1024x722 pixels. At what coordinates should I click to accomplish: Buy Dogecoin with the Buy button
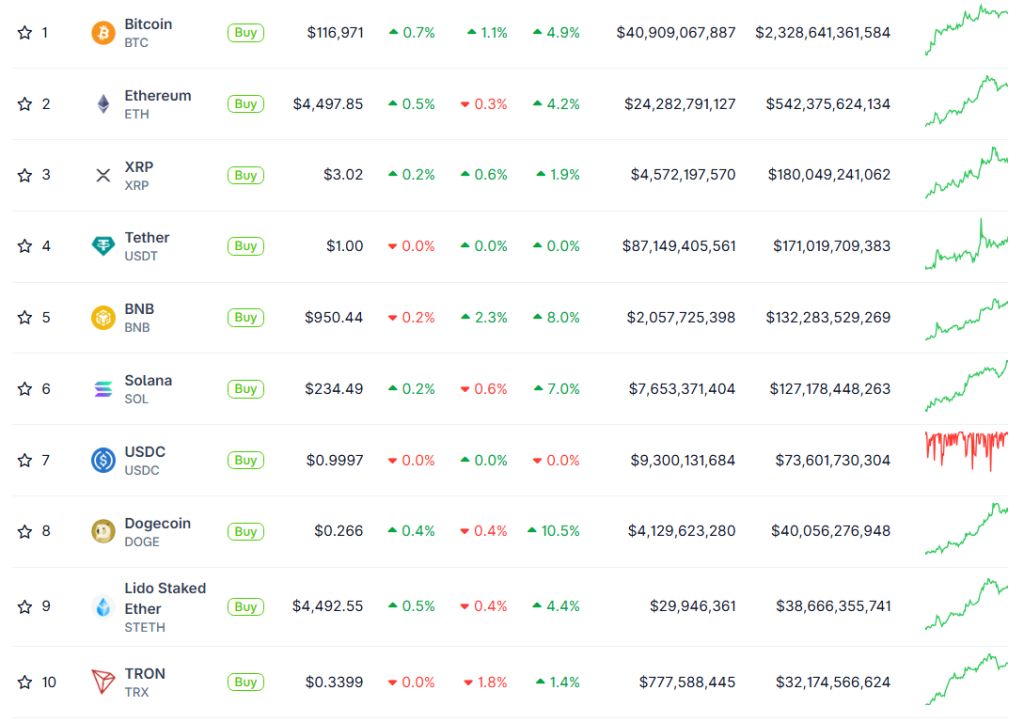(246, 531)
